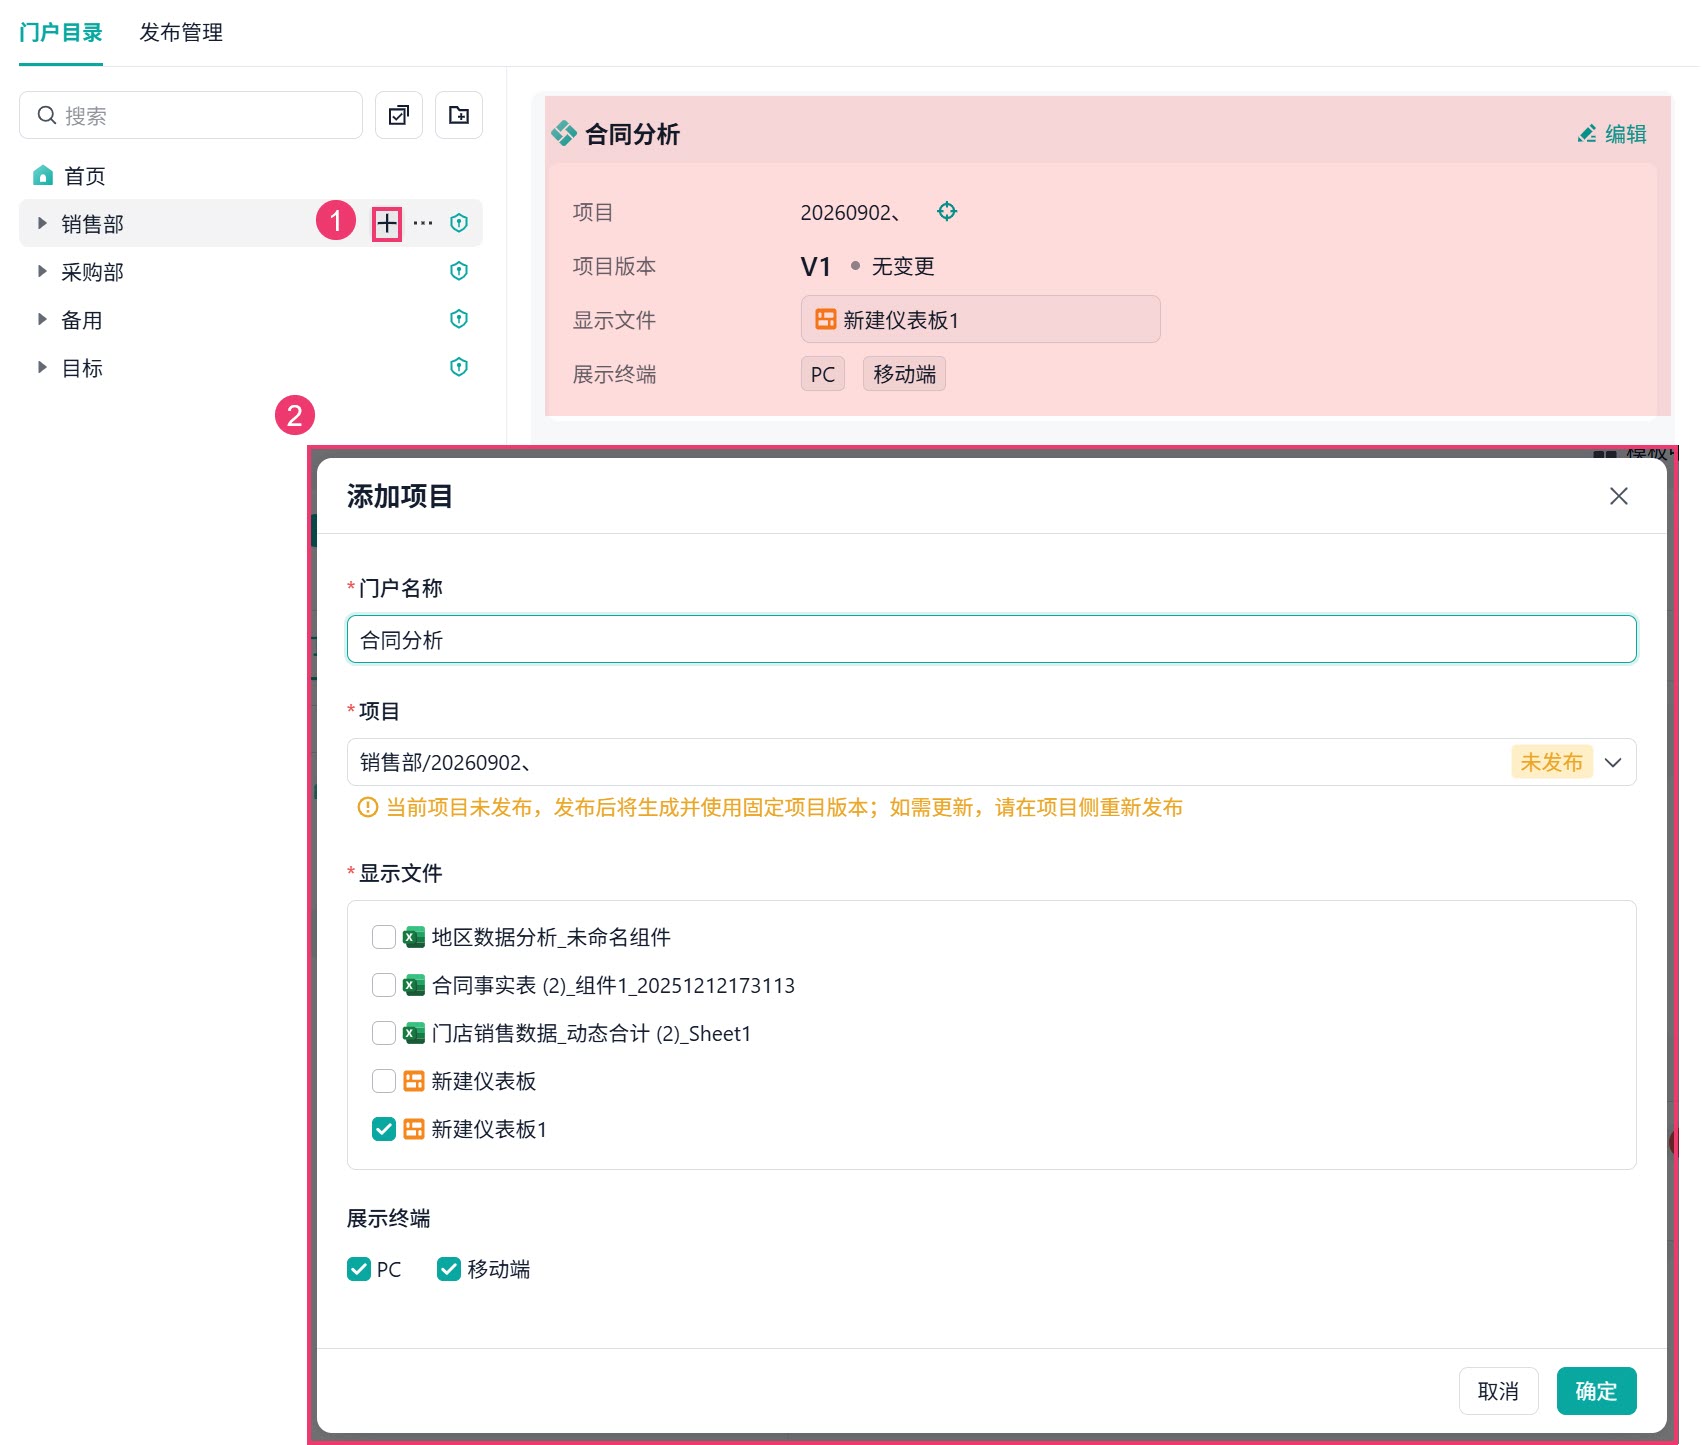Image resolution: width=1702 pixels, height=1445 pixels.
Task: Open the 项目 dropdown showing 销售部/20260902
Action: click(991, 762)
